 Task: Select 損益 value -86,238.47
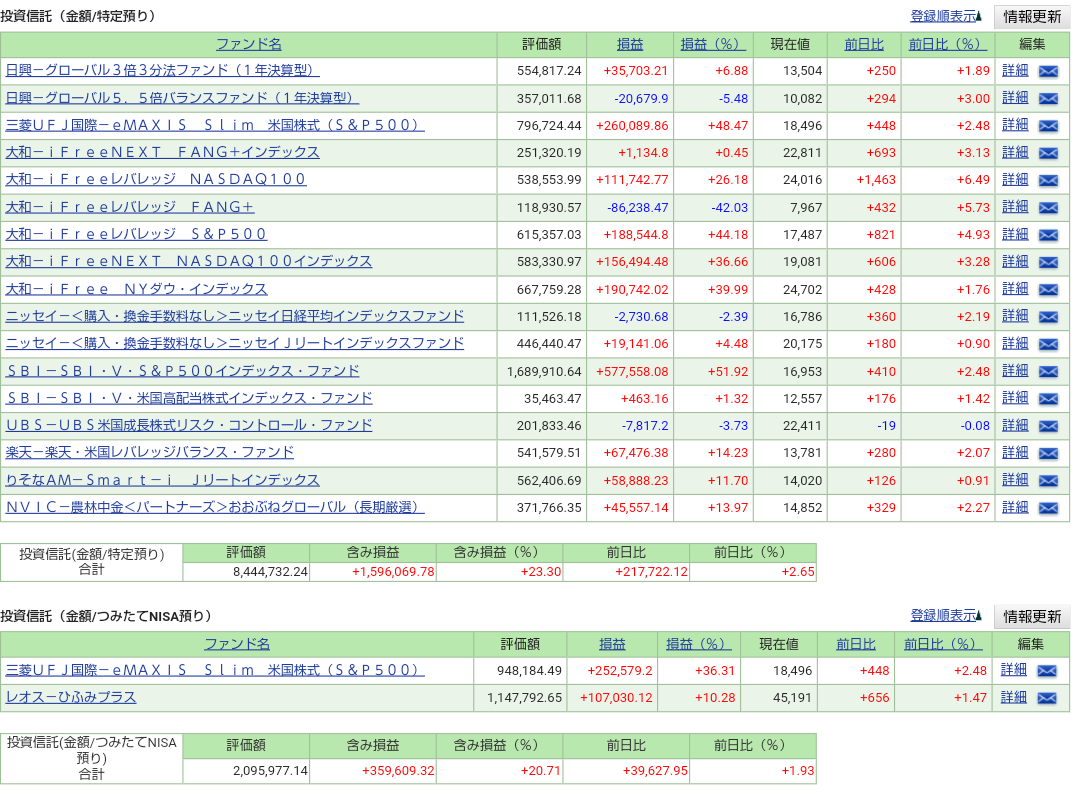pos(637,207)
